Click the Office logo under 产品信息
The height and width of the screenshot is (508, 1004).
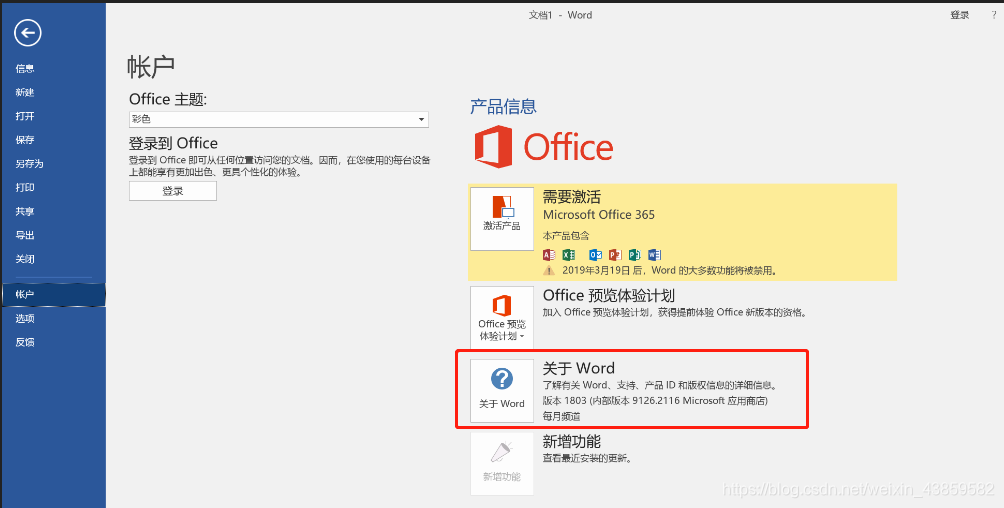tap(544, 147)
